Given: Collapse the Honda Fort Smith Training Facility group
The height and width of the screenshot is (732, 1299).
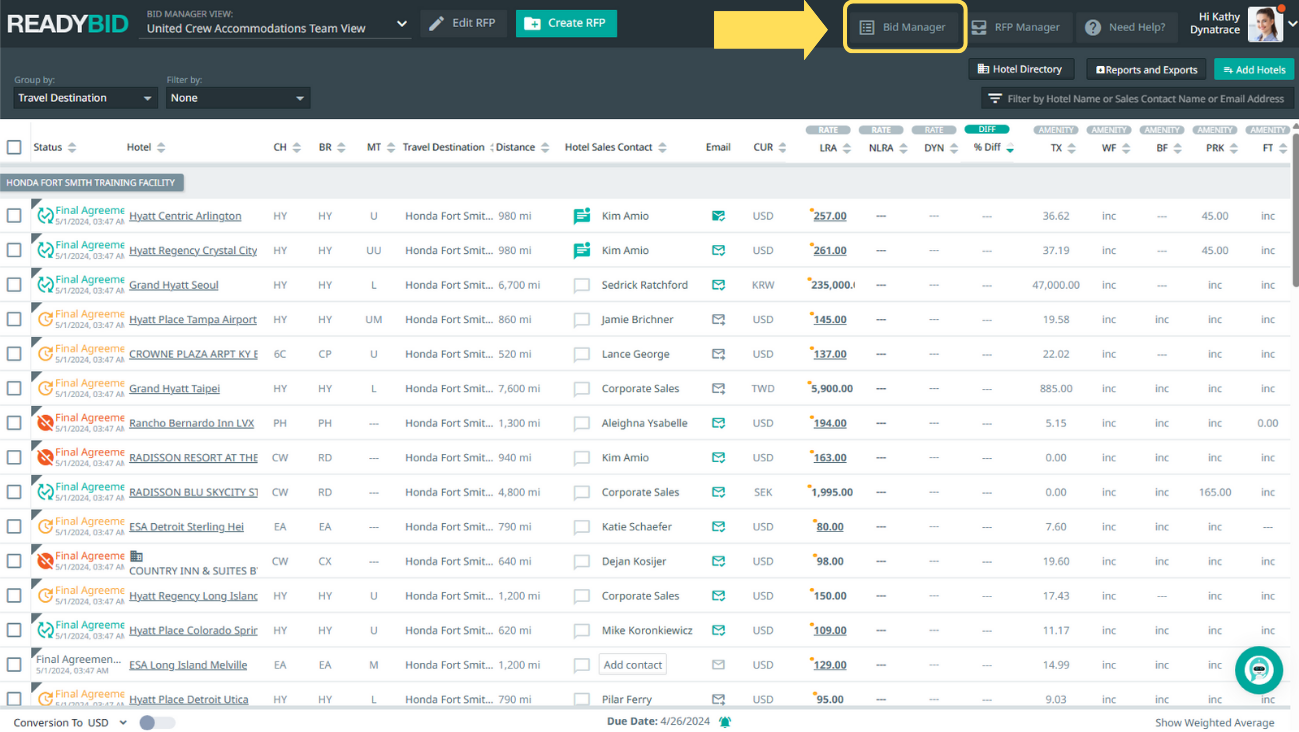Looking at the screenshot, I should click(x=92, y=183).
